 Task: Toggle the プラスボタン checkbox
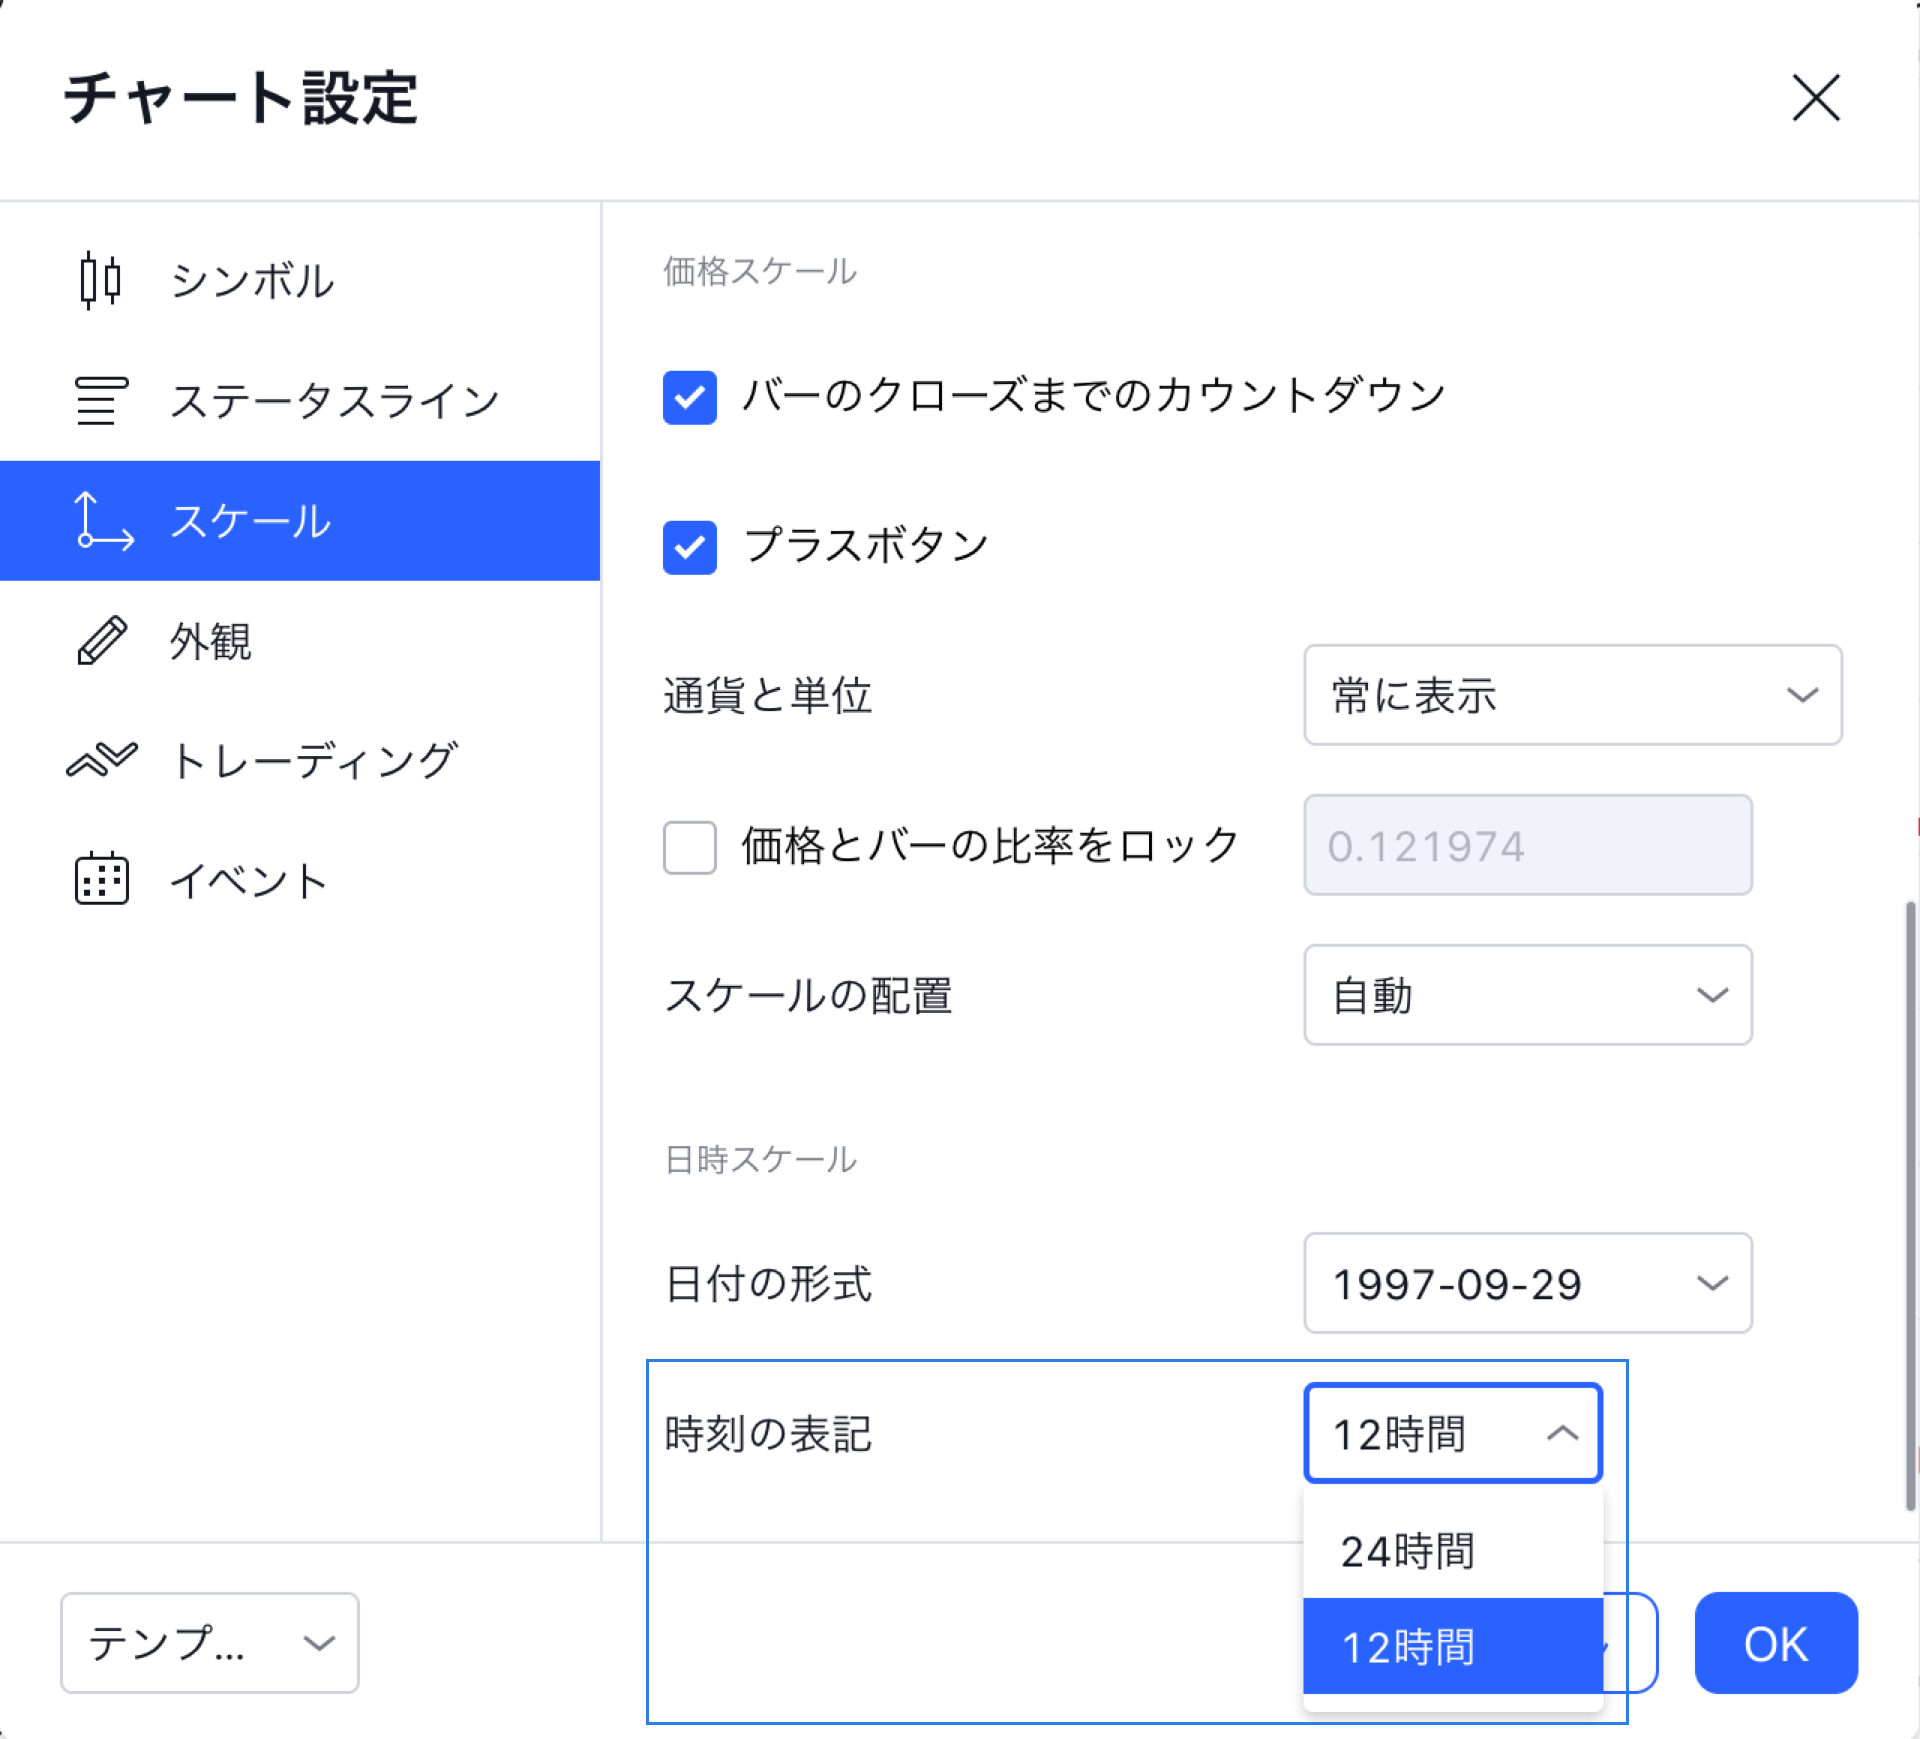(690, 547)
